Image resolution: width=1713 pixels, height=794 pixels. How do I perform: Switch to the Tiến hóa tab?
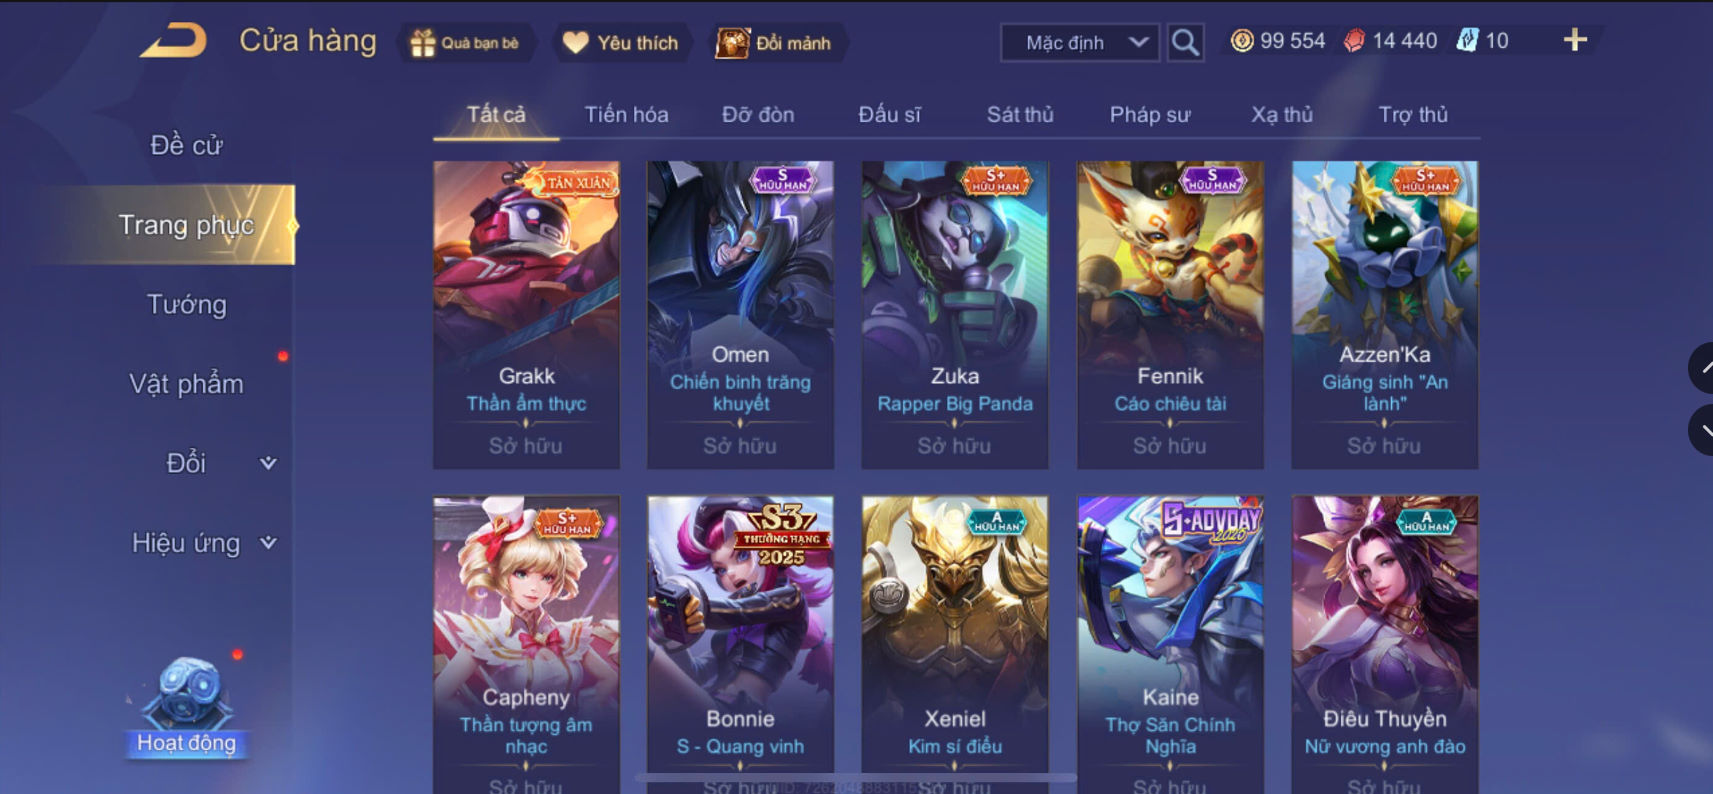[x=626, y=115]
